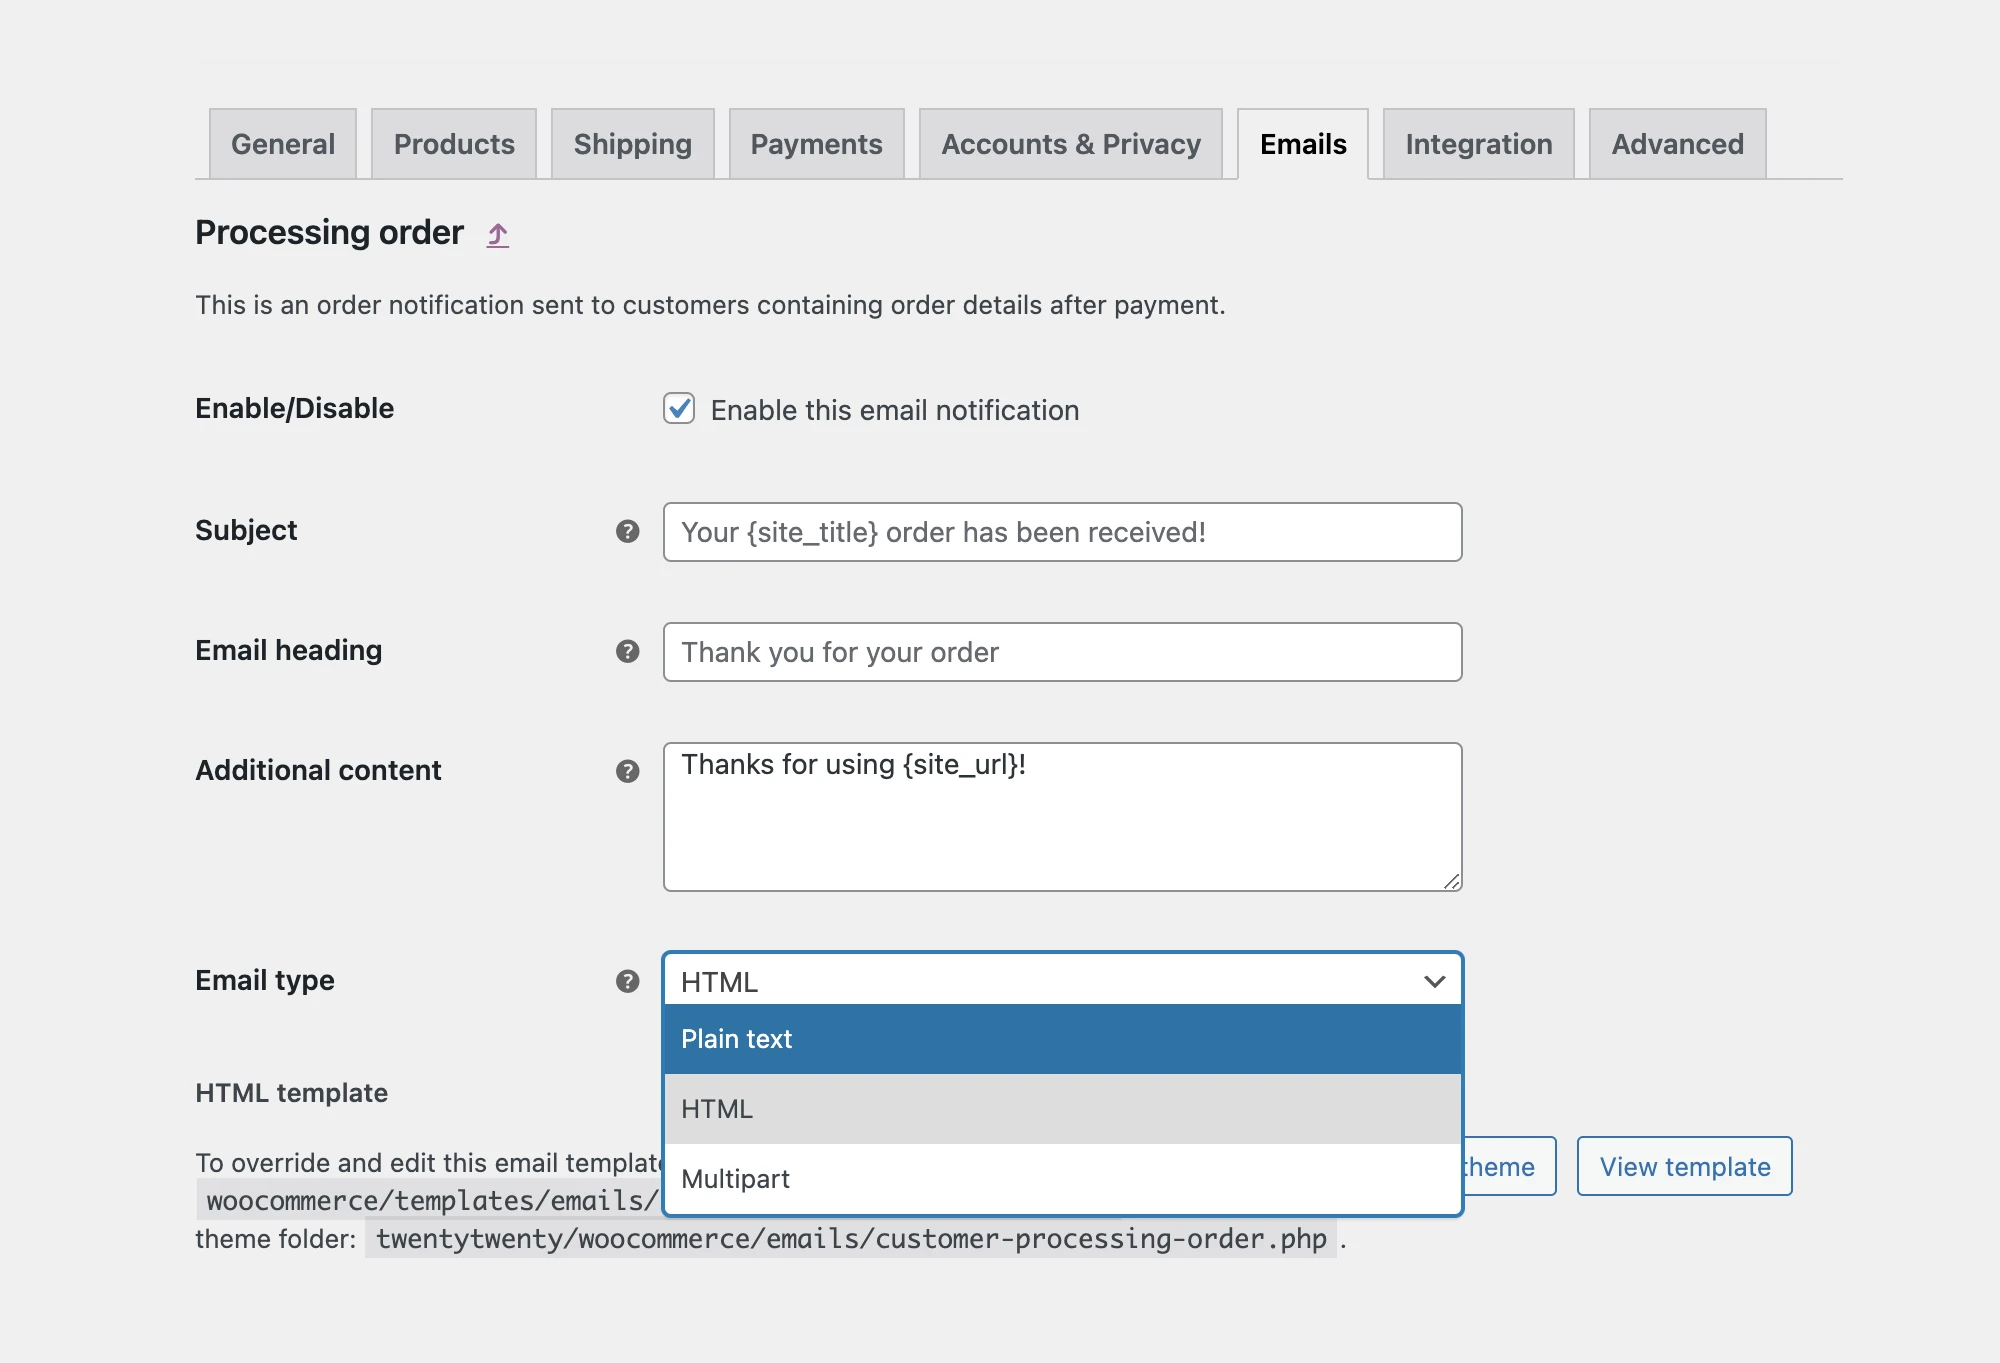The height and width of the screenshot is (1363, 2000).
Task: Click the Email heading help icon
Action: tap(627, 651)
